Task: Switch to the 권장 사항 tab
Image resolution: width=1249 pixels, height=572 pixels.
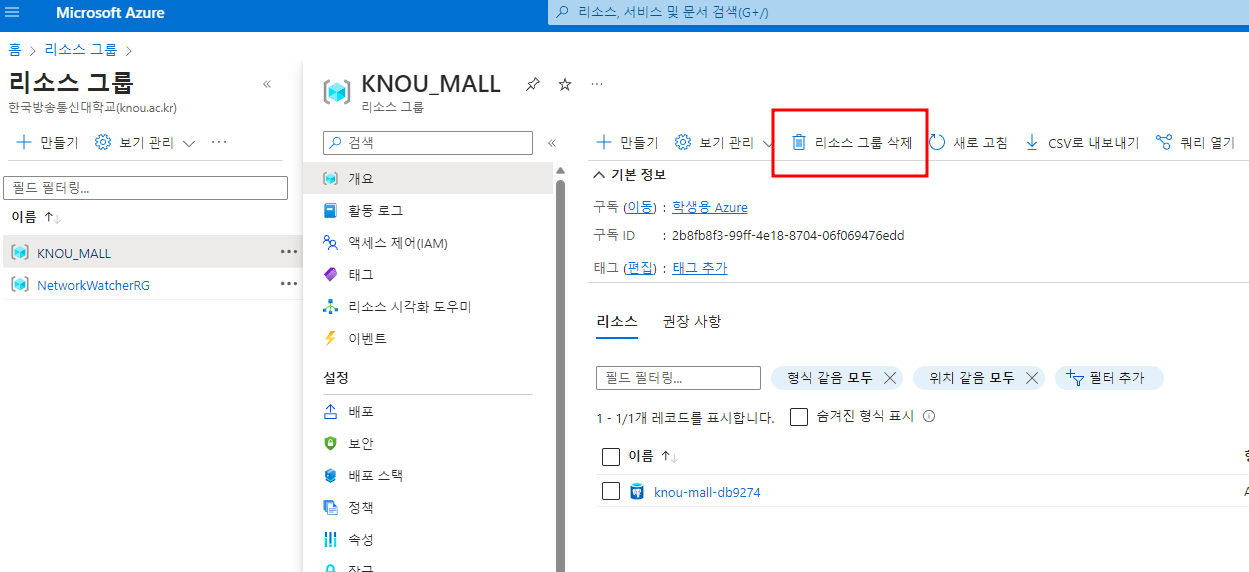Action: coord(692,321)
